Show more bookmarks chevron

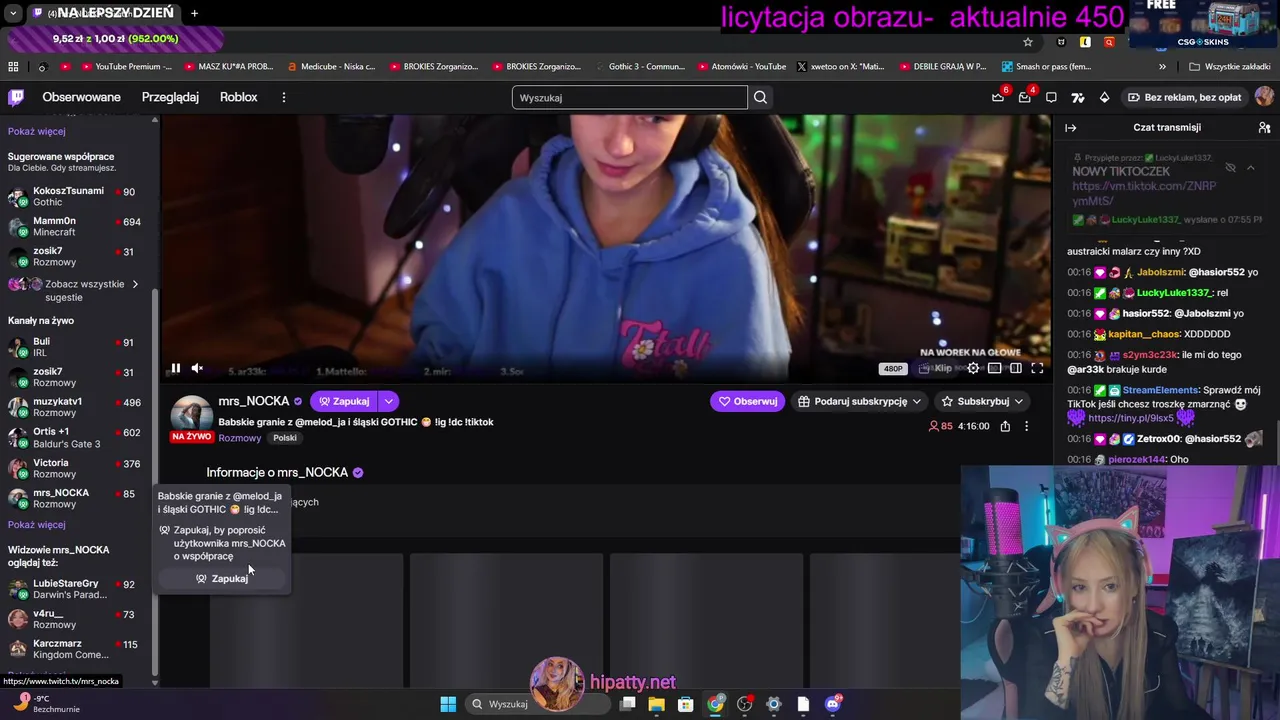coord(1162,67)
